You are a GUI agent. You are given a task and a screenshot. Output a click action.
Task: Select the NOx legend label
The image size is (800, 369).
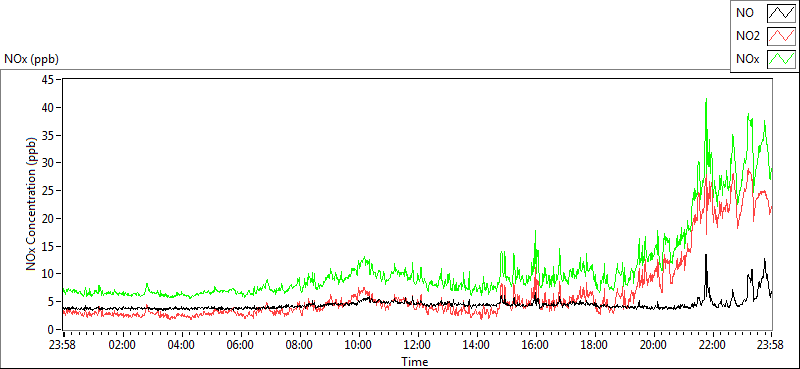point(747,60)
